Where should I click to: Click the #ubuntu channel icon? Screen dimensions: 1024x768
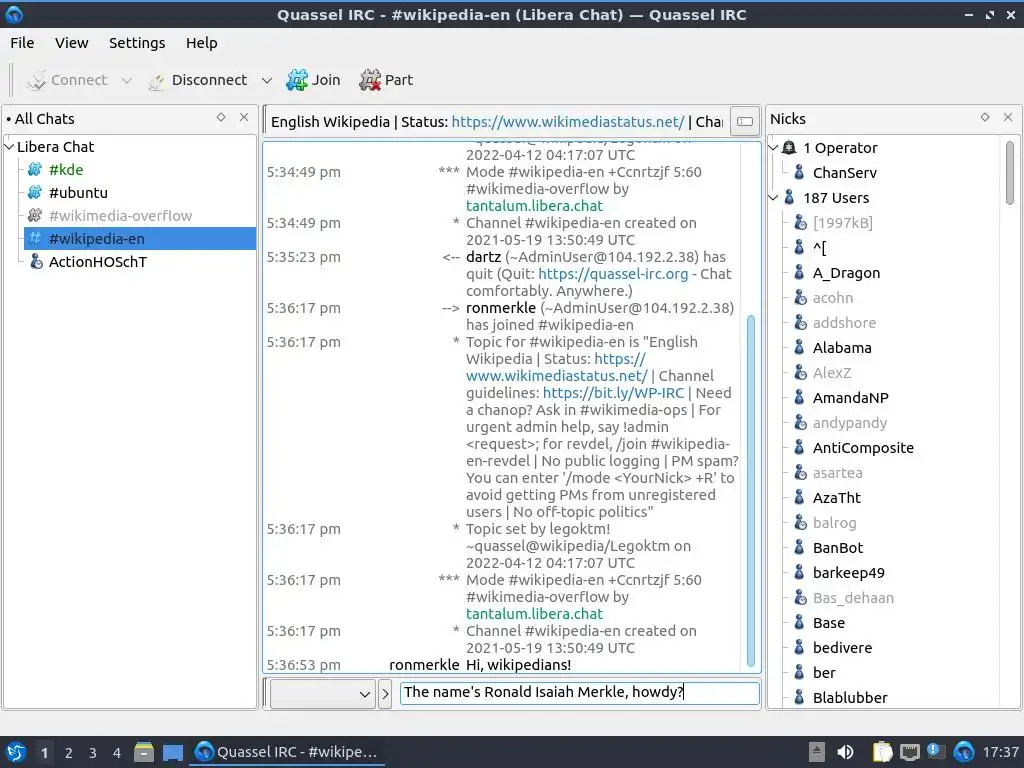pyautogui.click(x=35, y=193)
